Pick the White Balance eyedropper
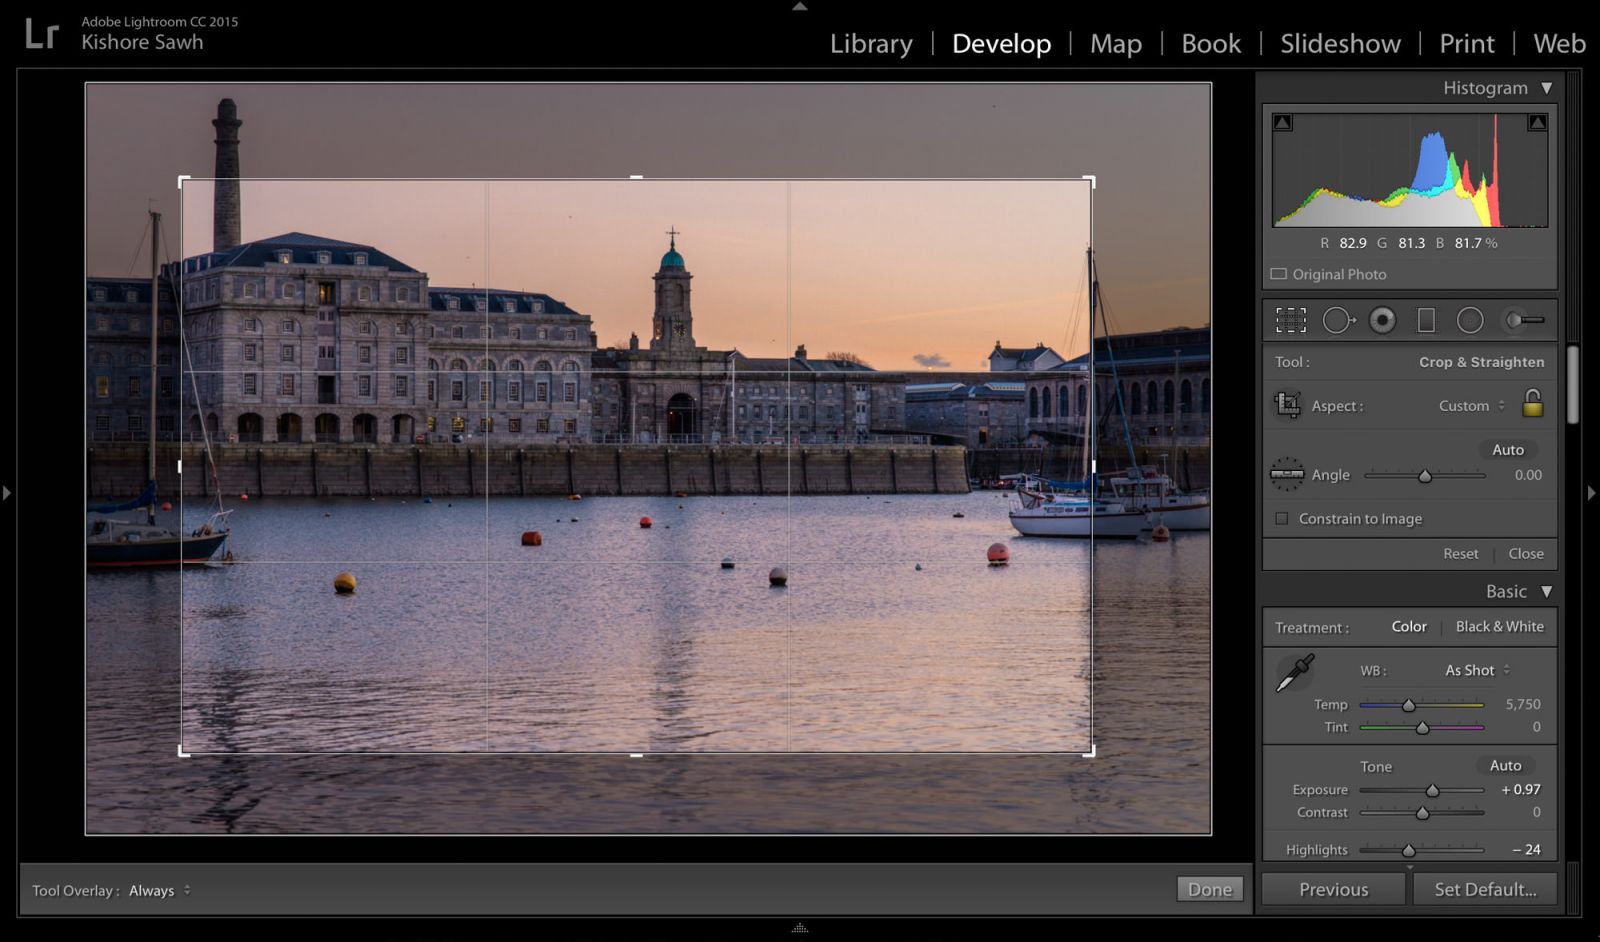This screenshot has width=1600, height=942. coord(1294,672)
